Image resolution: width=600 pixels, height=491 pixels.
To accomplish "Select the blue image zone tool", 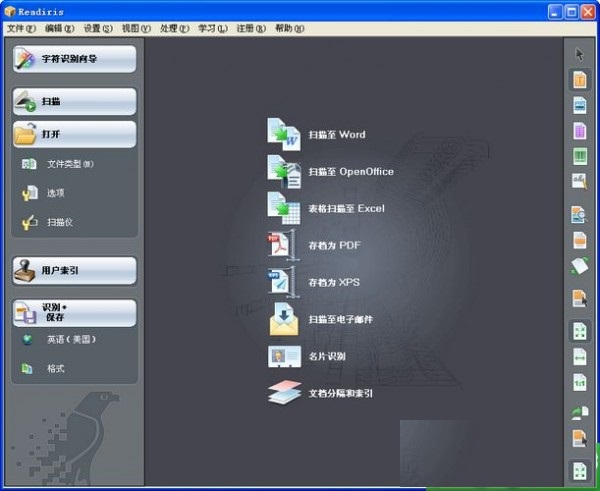I will pos(580,105).
